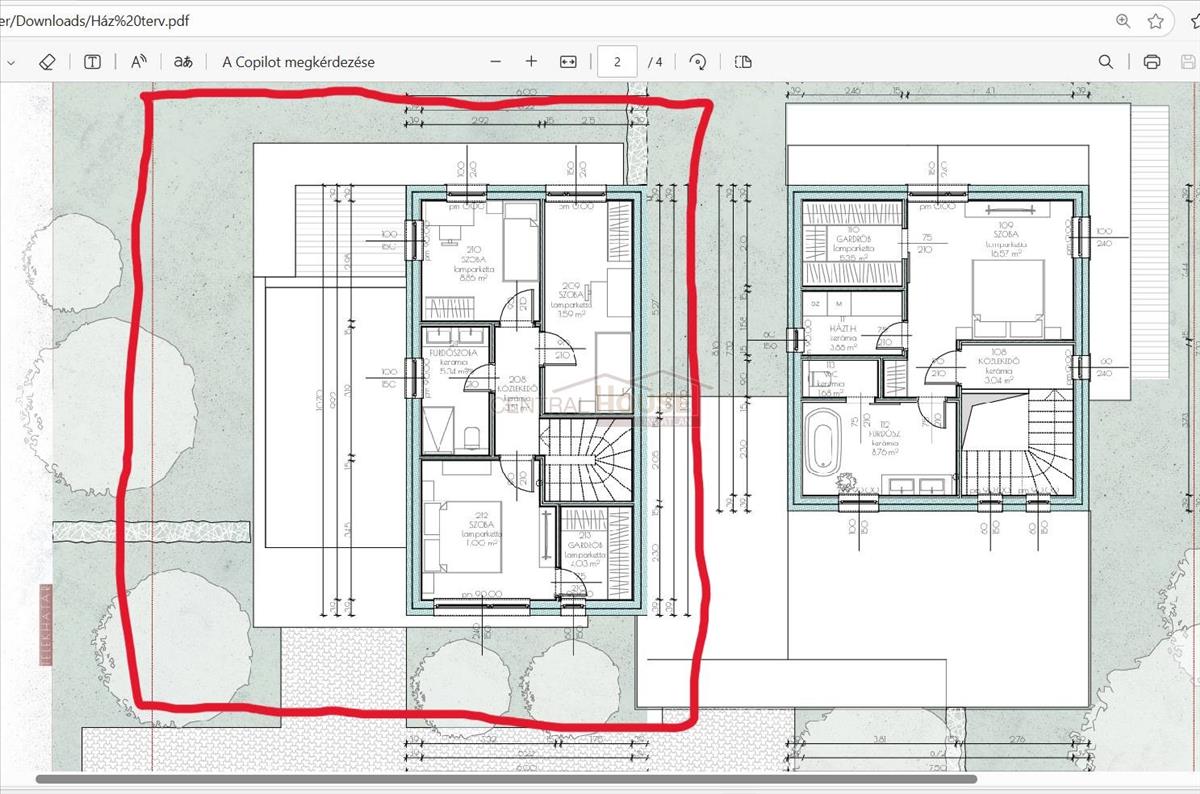Screen dimensions: 1200x794
Task: Open browser zoom options in address bar
Action: (1123, 21)
